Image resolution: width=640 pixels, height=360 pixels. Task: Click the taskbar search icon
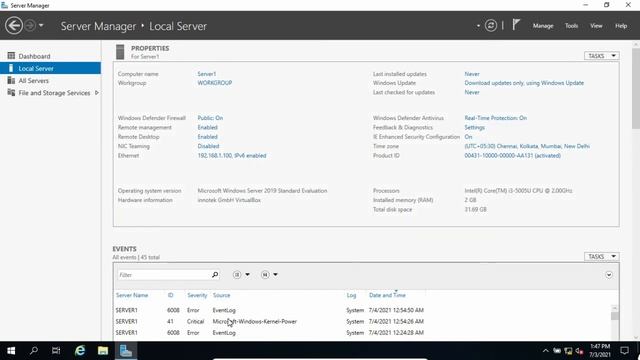34,351
